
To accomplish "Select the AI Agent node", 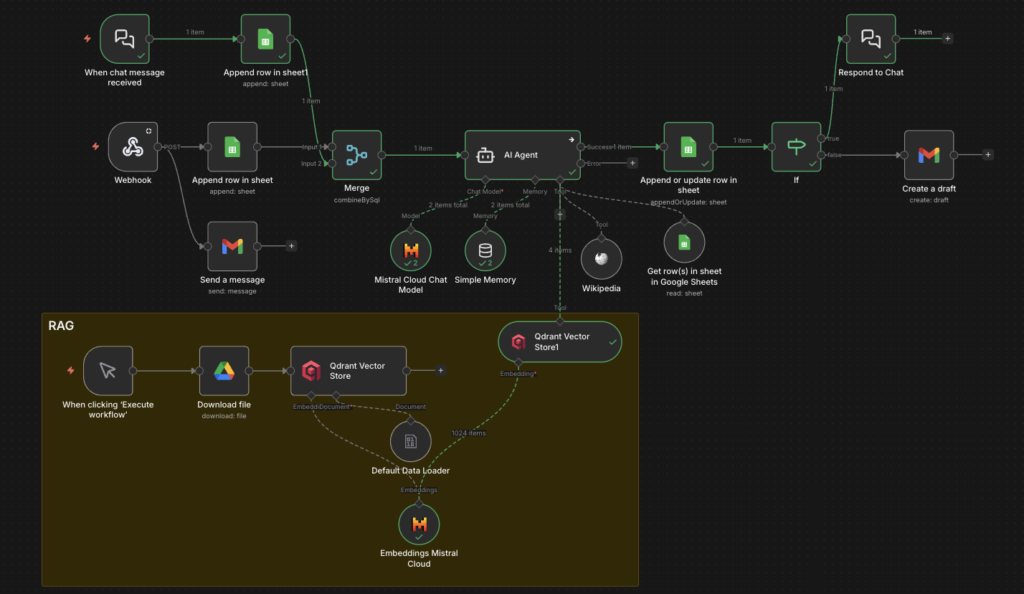I will coord(524,155).
